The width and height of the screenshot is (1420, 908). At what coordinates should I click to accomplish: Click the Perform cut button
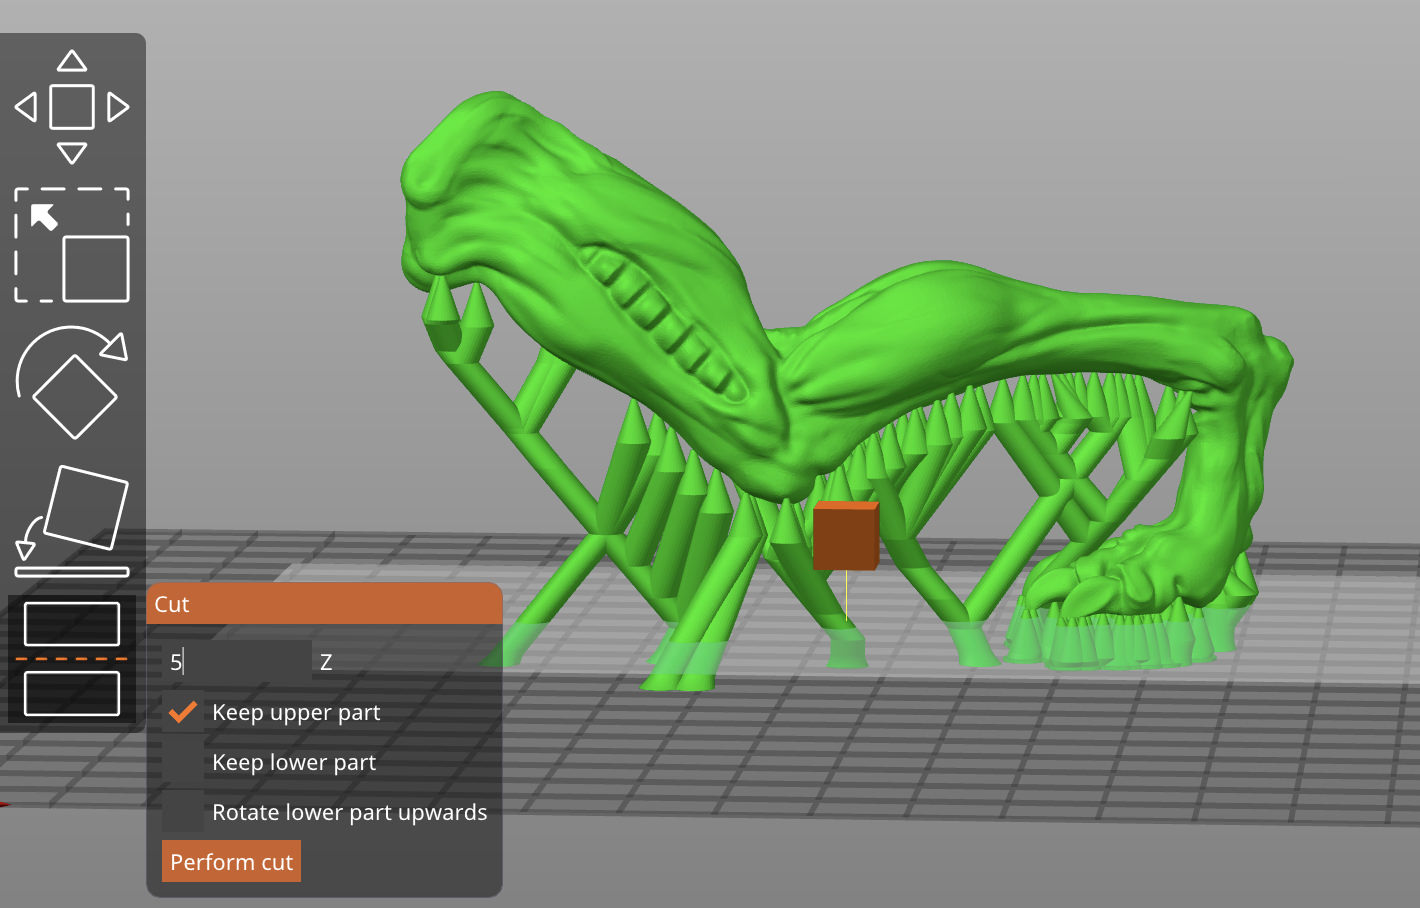(231, 861)
